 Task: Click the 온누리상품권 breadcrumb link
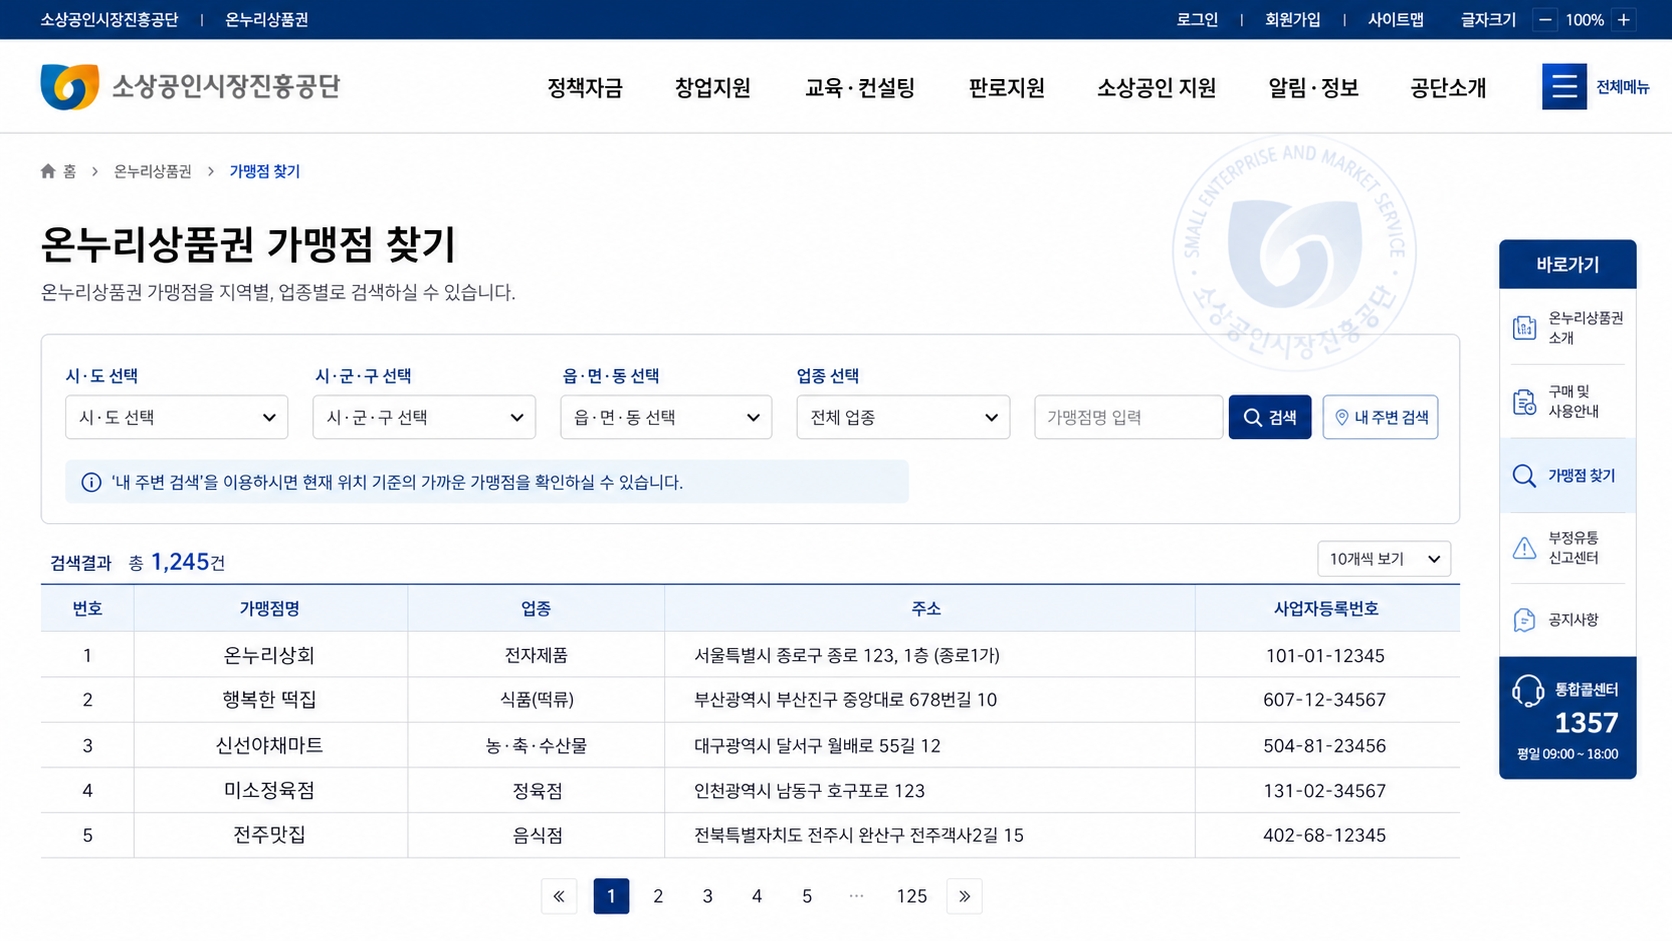tap(152, 171)
